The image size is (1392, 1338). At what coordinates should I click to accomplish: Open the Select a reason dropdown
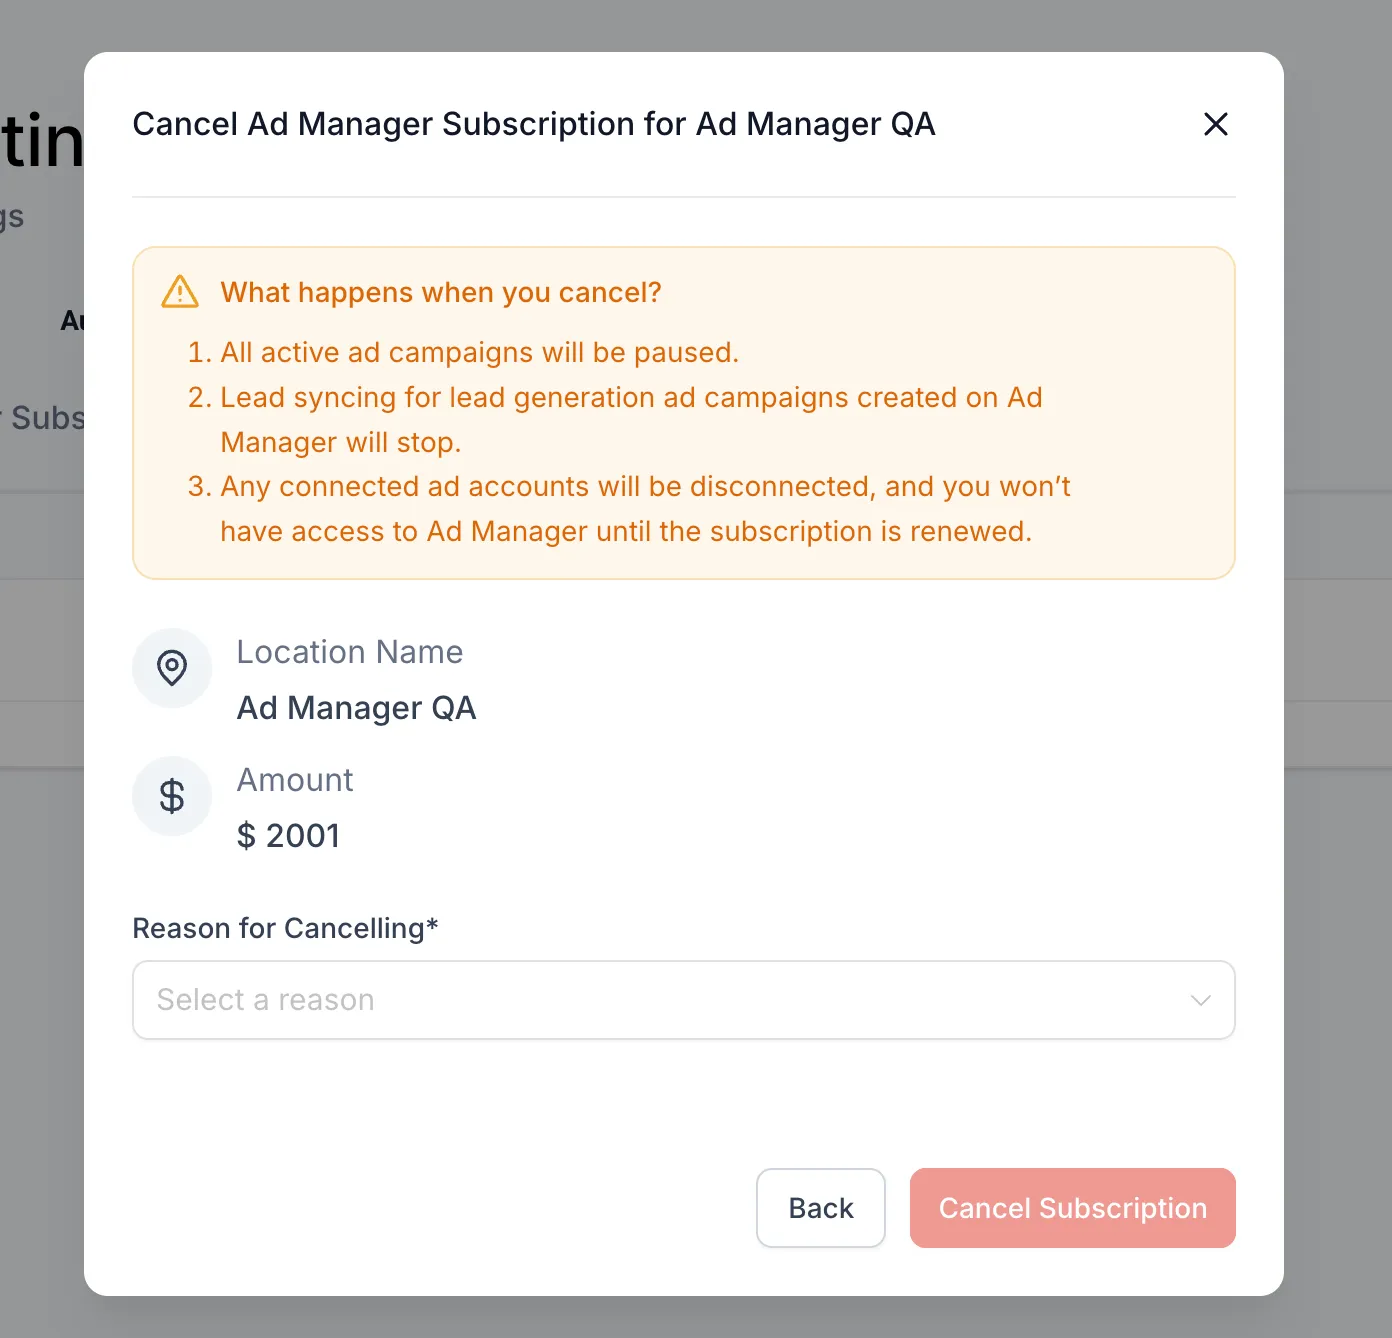[684, 1000]
